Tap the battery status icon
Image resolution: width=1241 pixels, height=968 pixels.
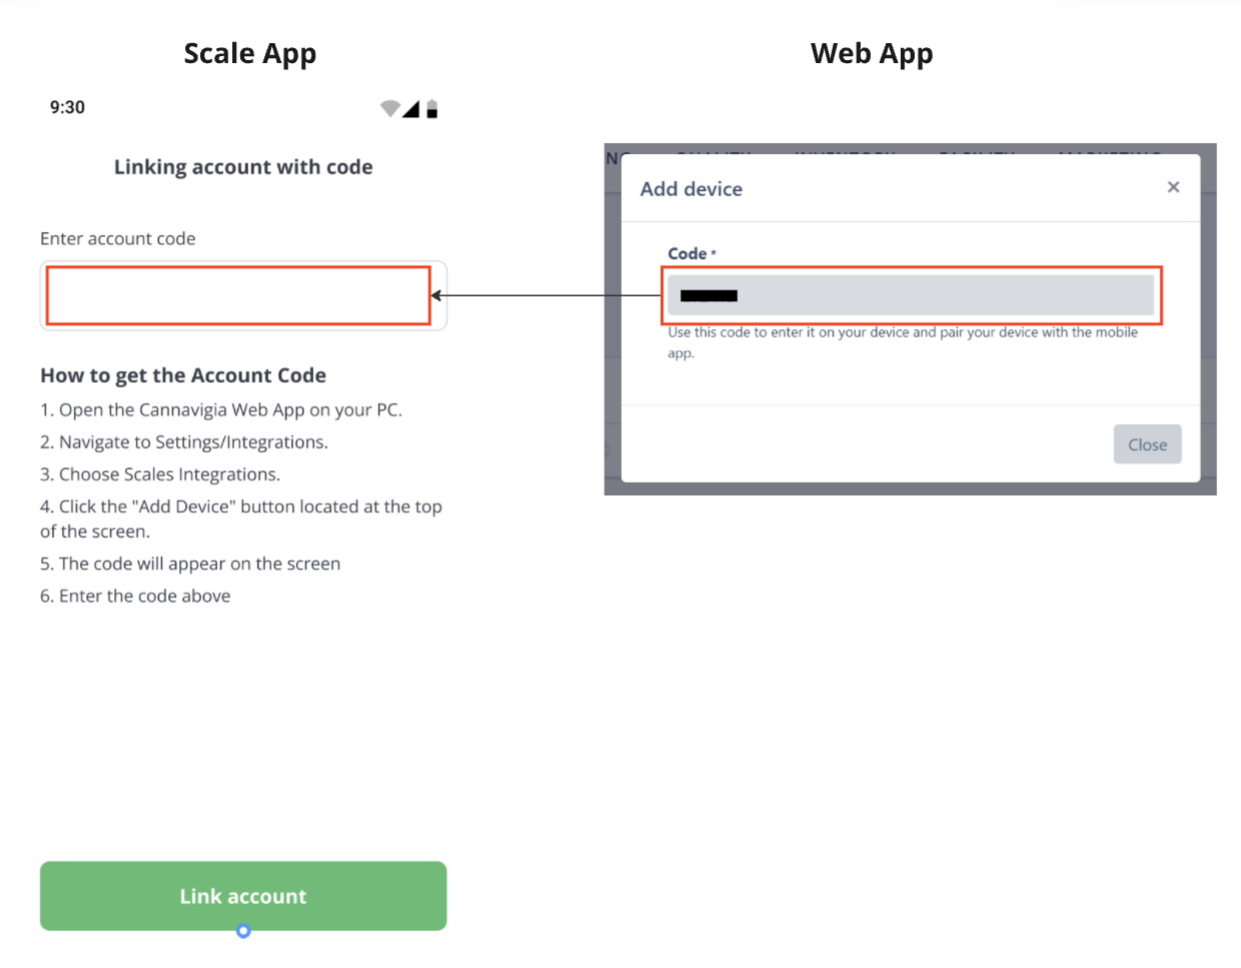[x=432, y=108]
